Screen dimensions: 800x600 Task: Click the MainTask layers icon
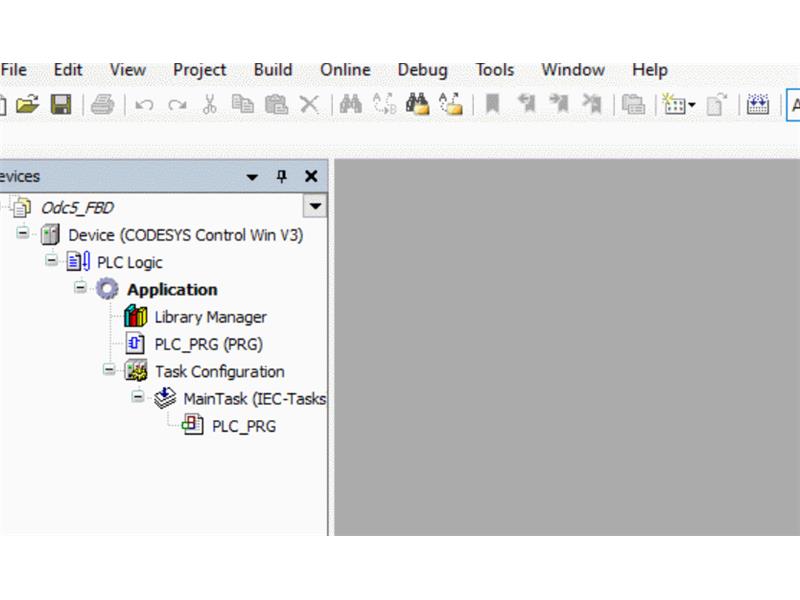point(165,398)
